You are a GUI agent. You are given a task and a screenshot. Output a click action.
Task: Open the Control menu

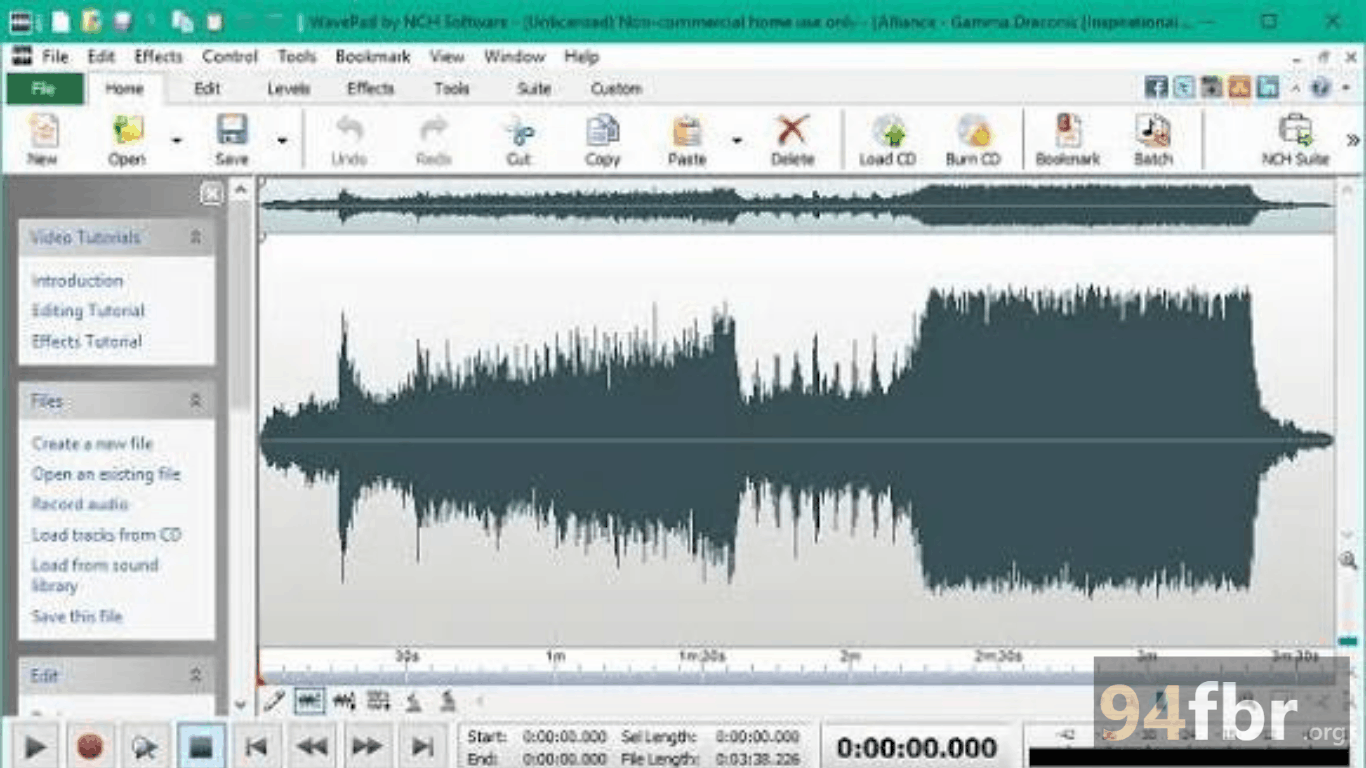[230, 57]
